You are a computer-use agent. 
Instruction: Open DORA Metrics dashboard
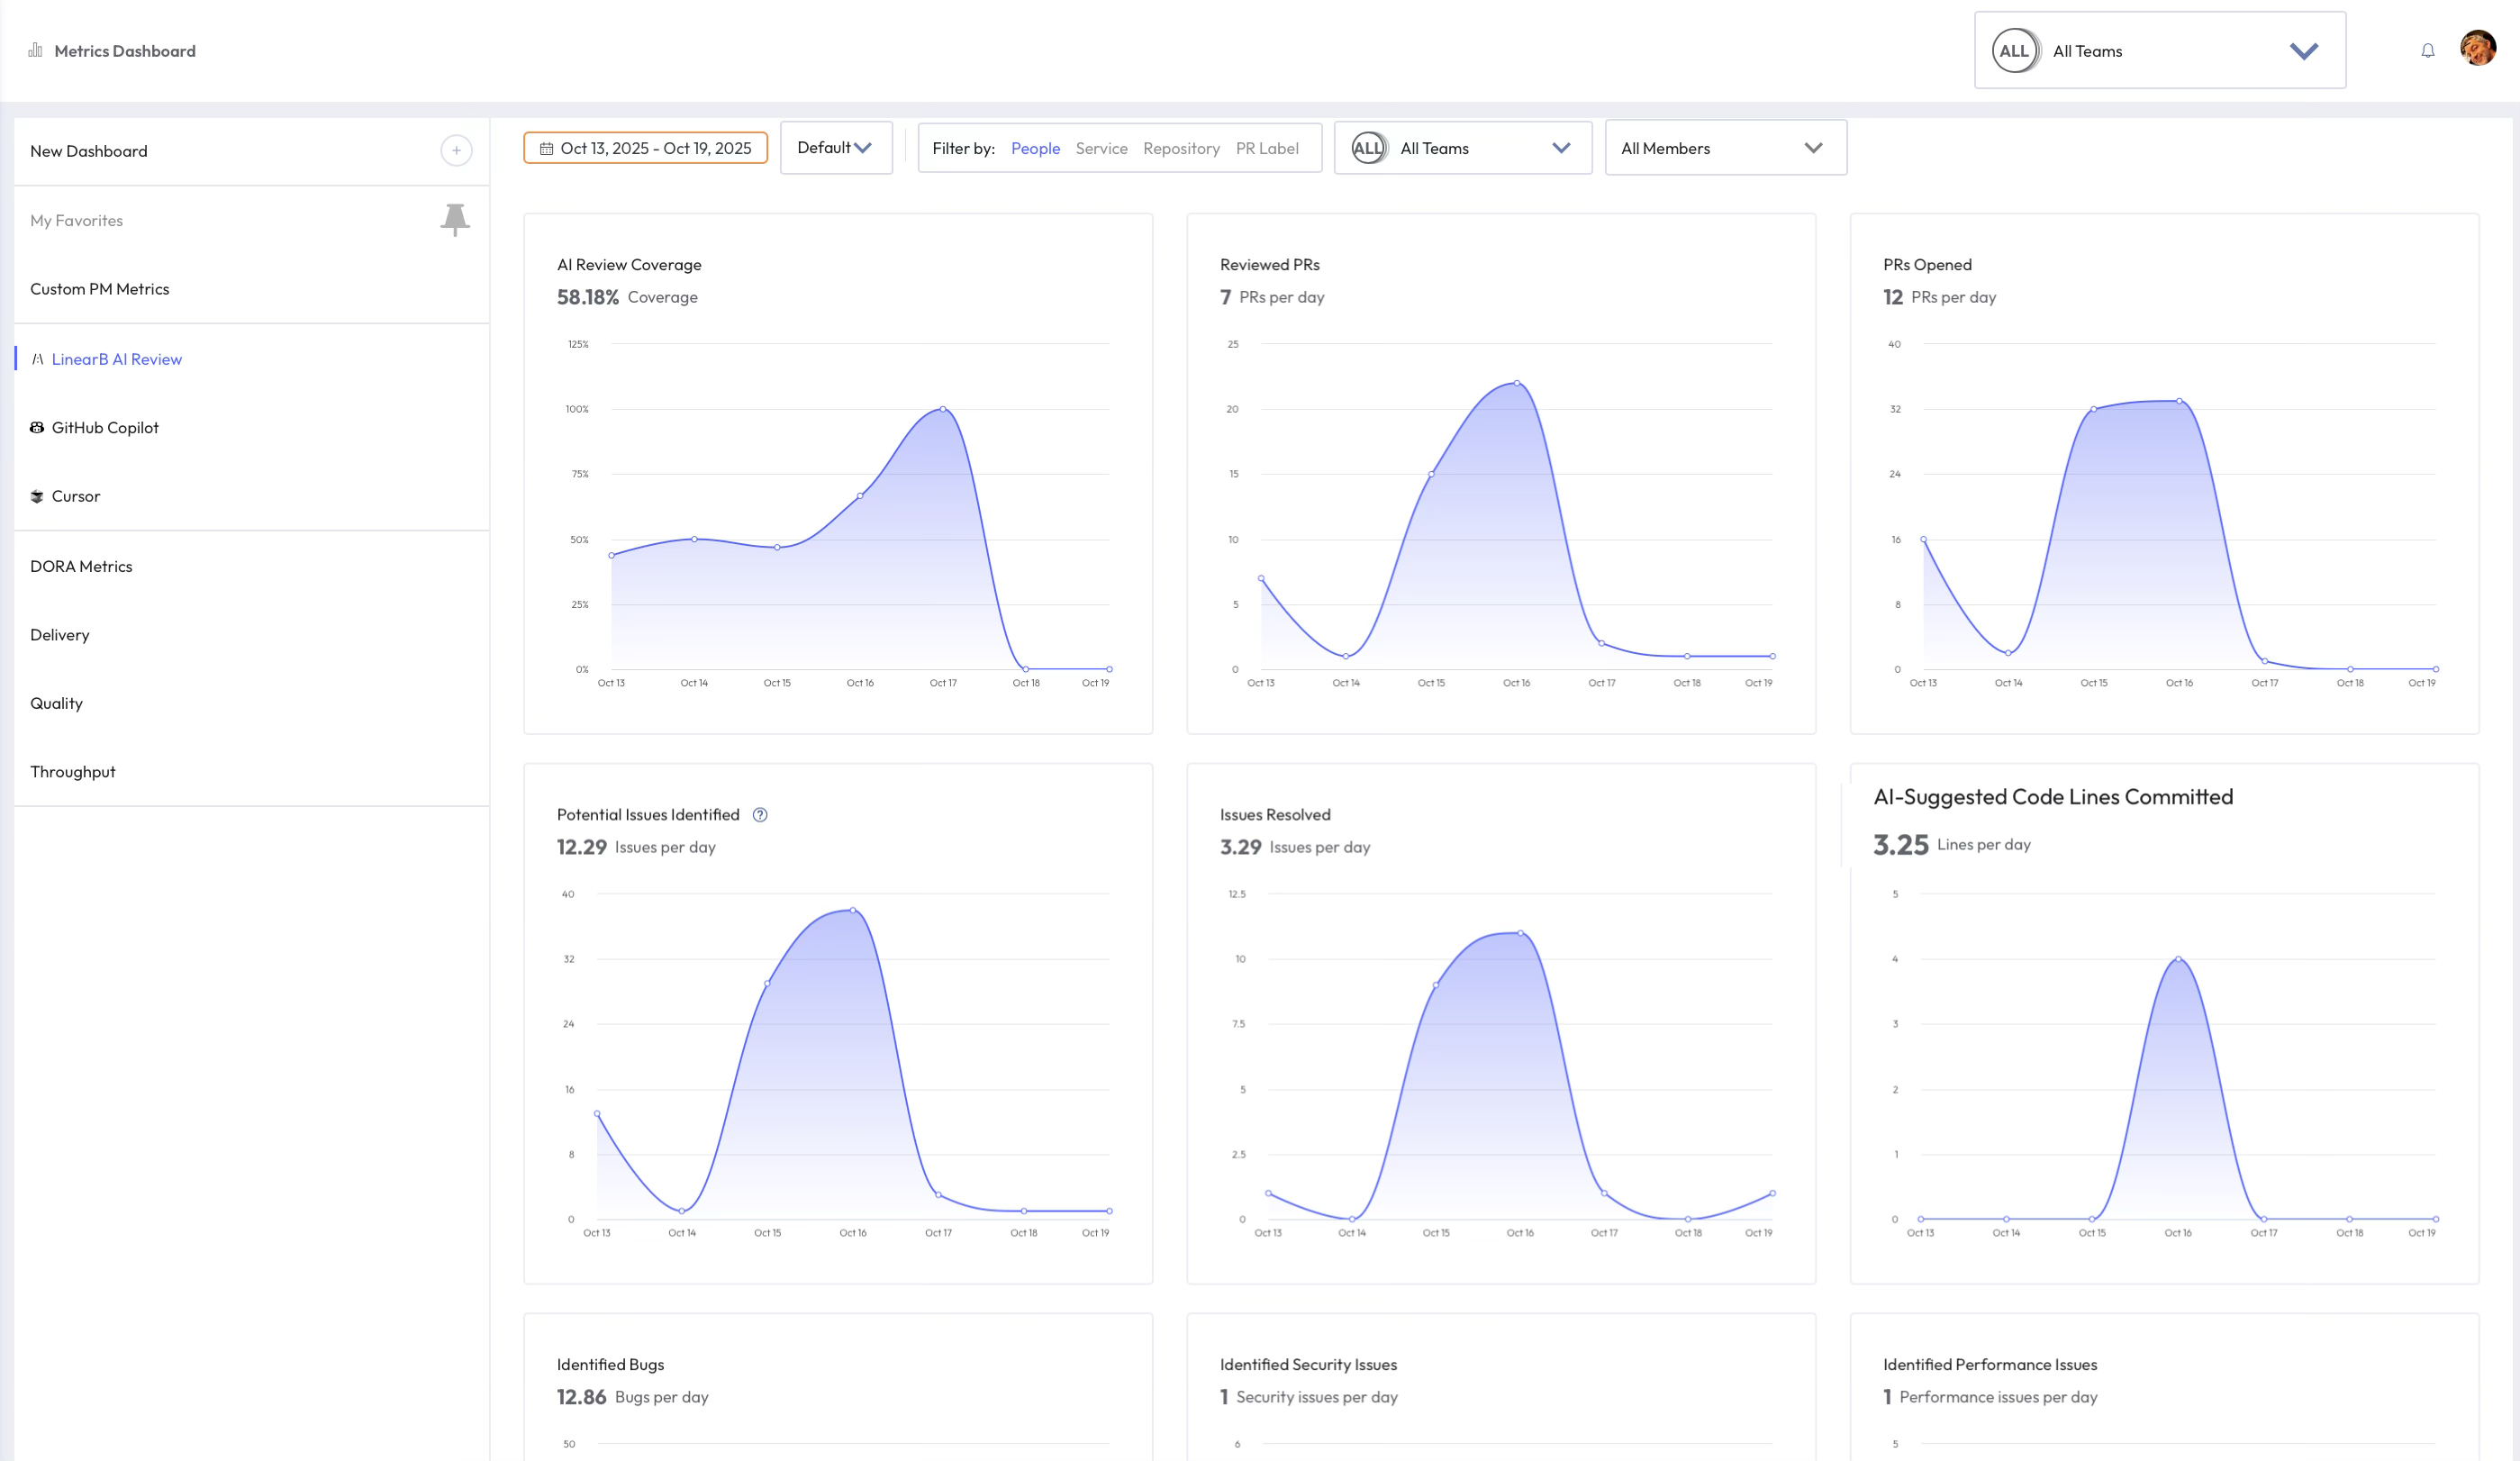pyautogui.click(x=81, y=566)
